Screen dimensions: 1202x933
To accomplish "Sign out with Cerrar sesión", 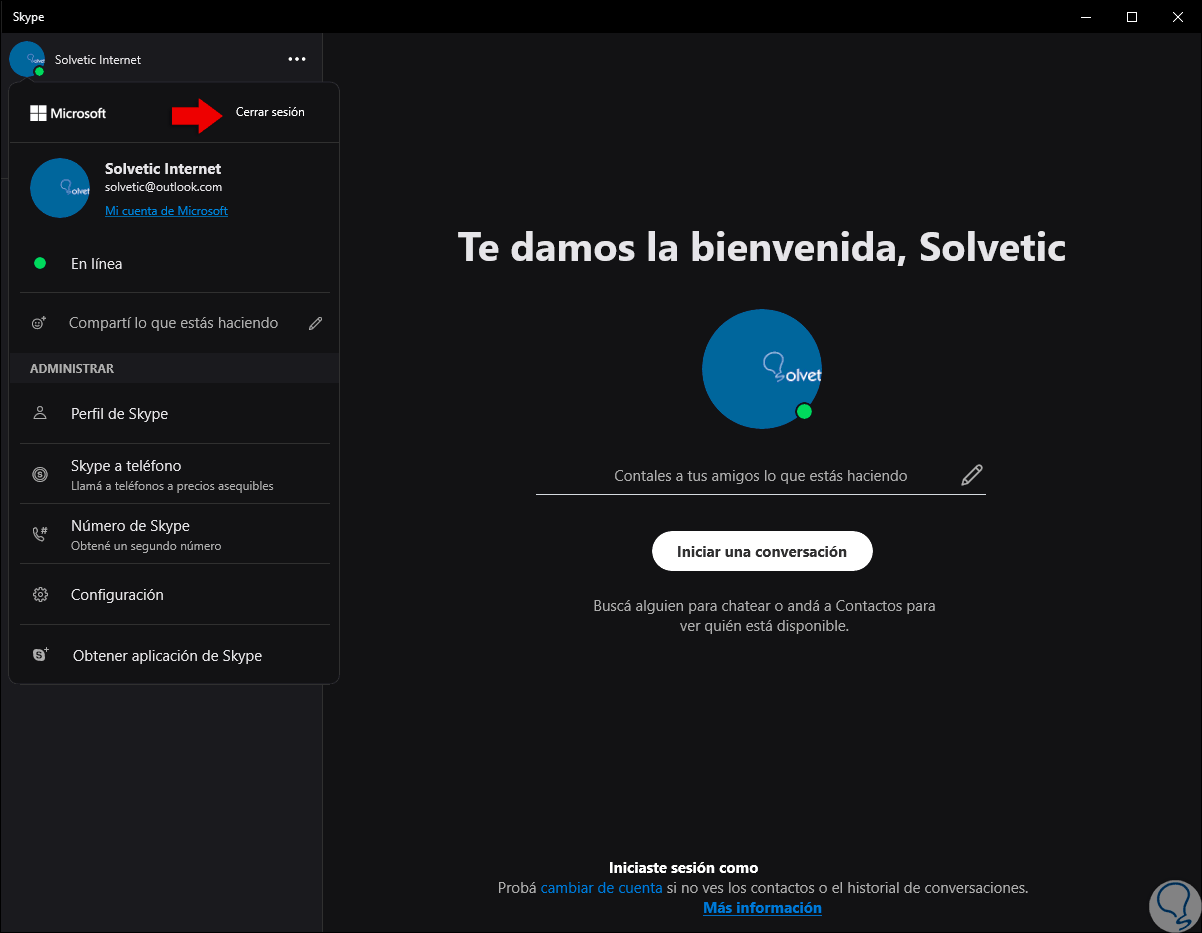I will pyautogui.click(x=270, y=112).
